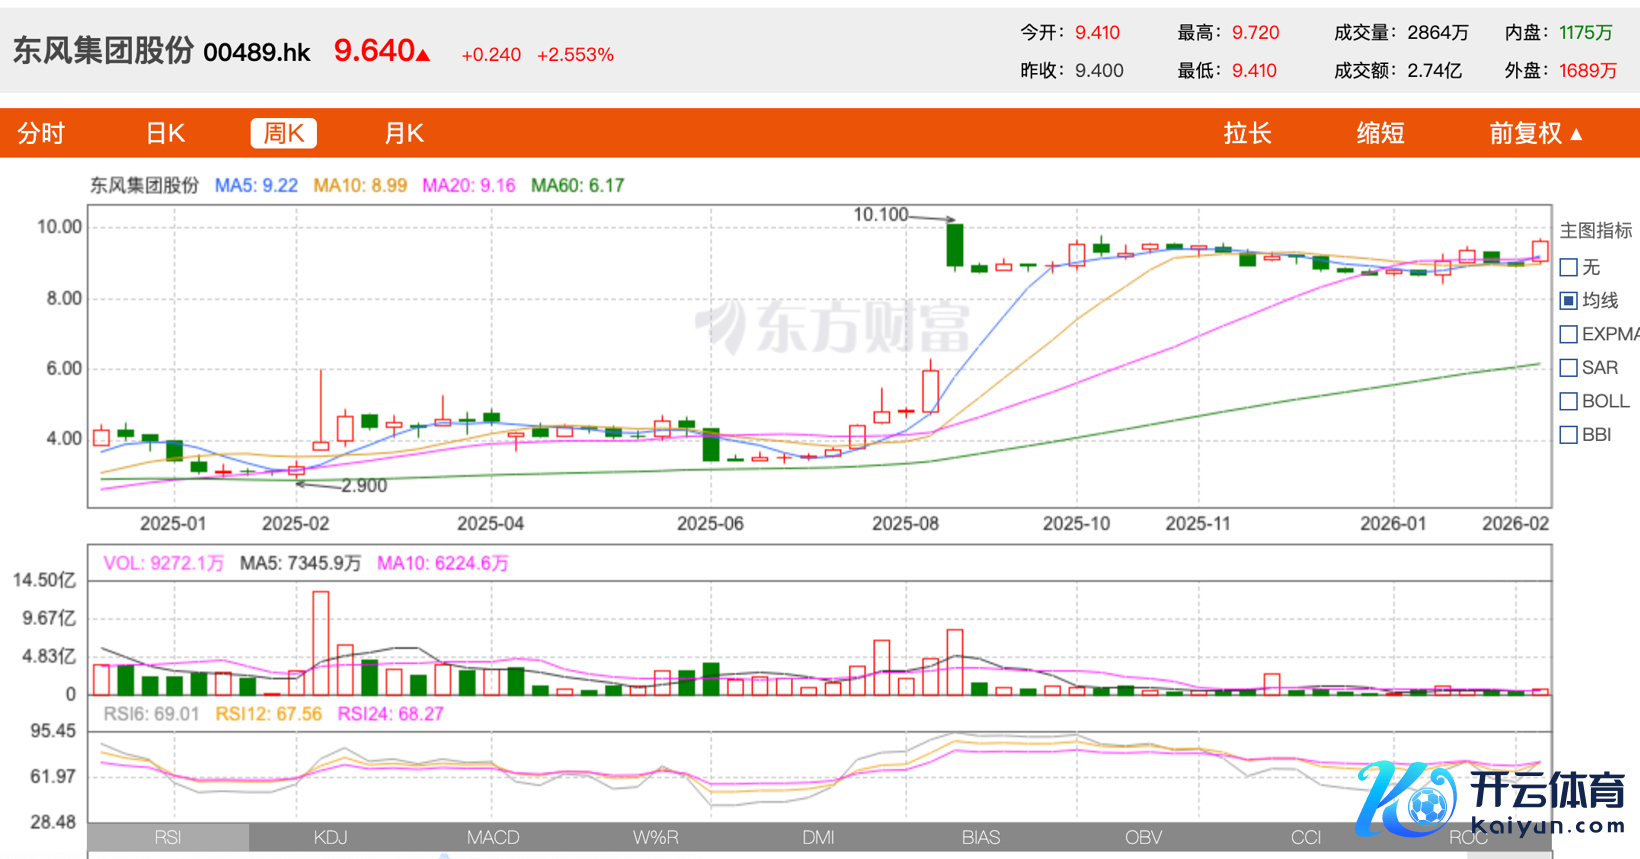This screenshot has height=859, width=1640.
Task: Select the W%R indicator tab
Action: 655,837
